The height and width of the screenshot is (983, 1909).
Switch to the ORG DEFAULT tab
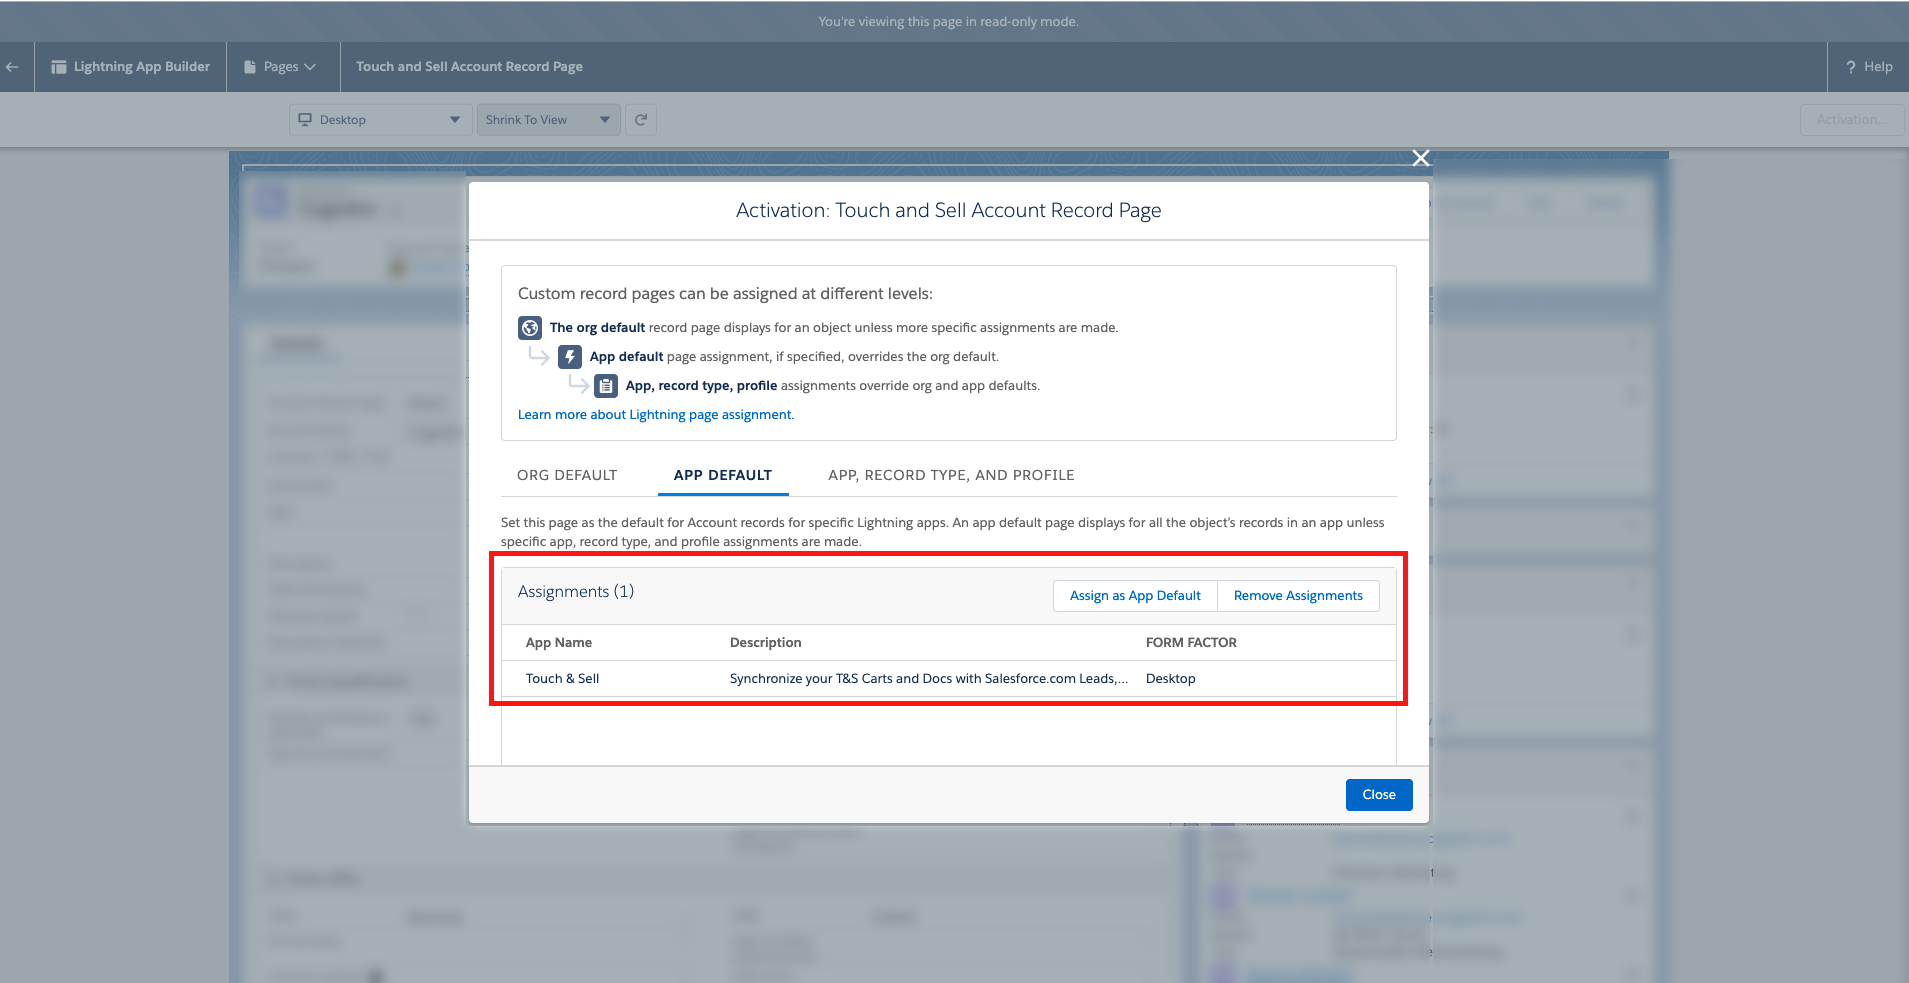tap(567, 475)
